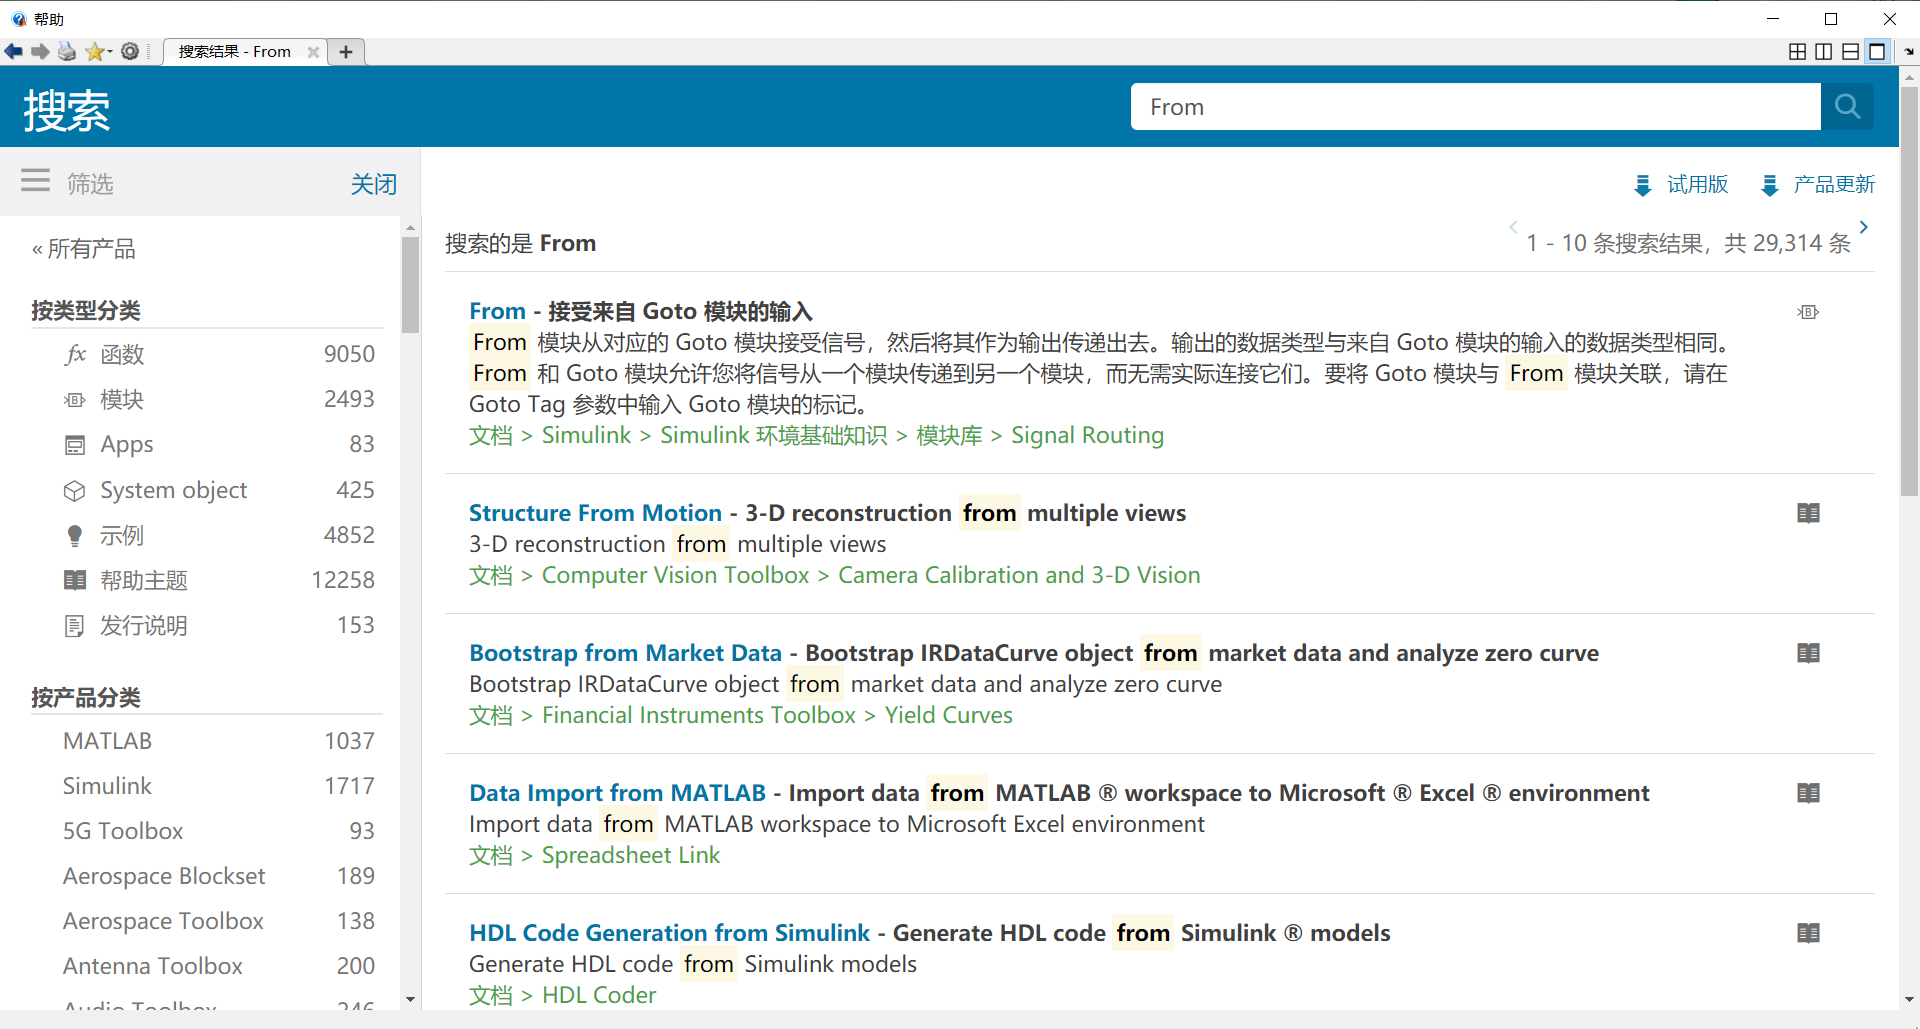Image resolution: width=1920 pixels, height=1029 pixels.
Task: Click book icon beside Structure From Motion
Action: 1808,513
